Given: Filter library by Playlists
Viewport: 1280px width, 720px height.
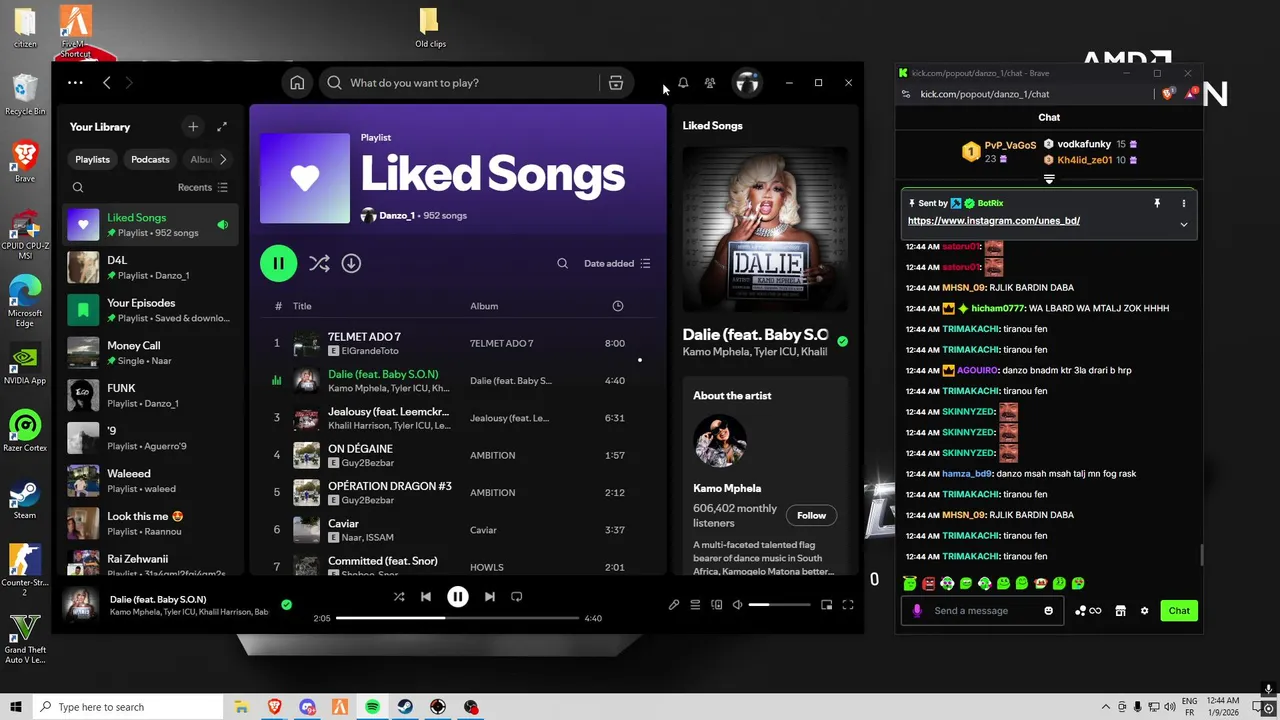Looking at the screenshot, I should (92, 159).
